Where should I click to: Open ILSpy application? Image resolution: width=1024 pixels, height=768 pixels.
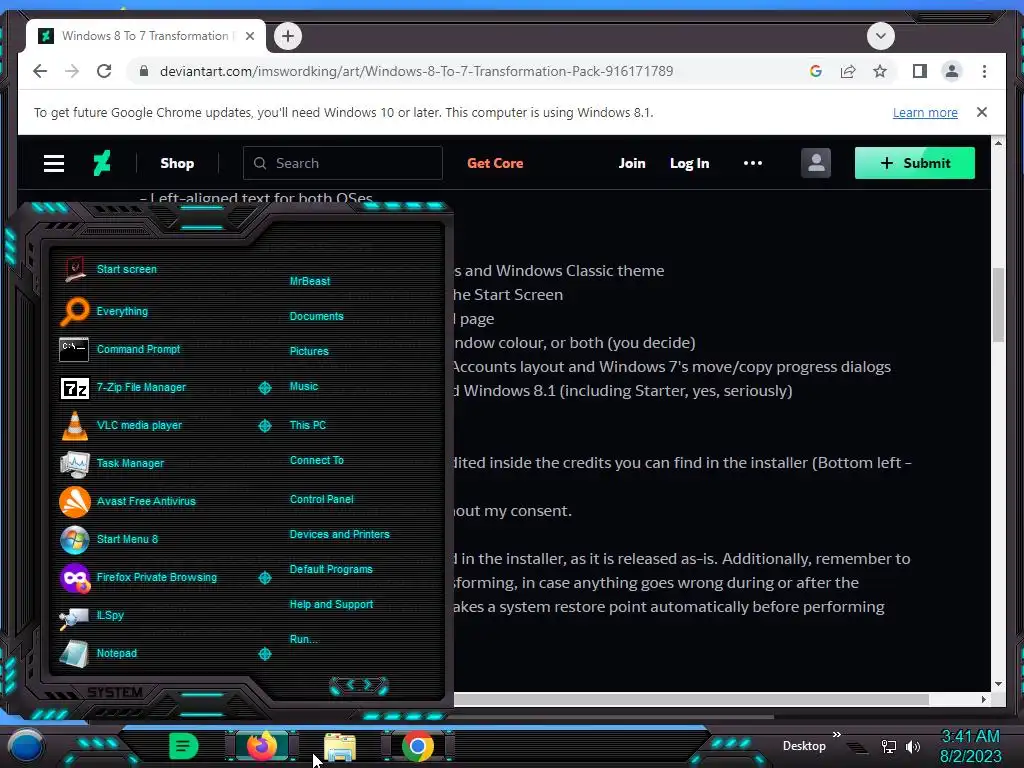coord(110,615)
